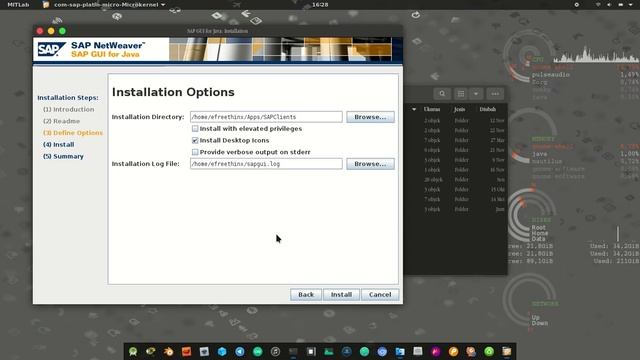Screen dimensions: 640x360
Task: Open the leftmost green dock icon
Action: click(133, 351)
